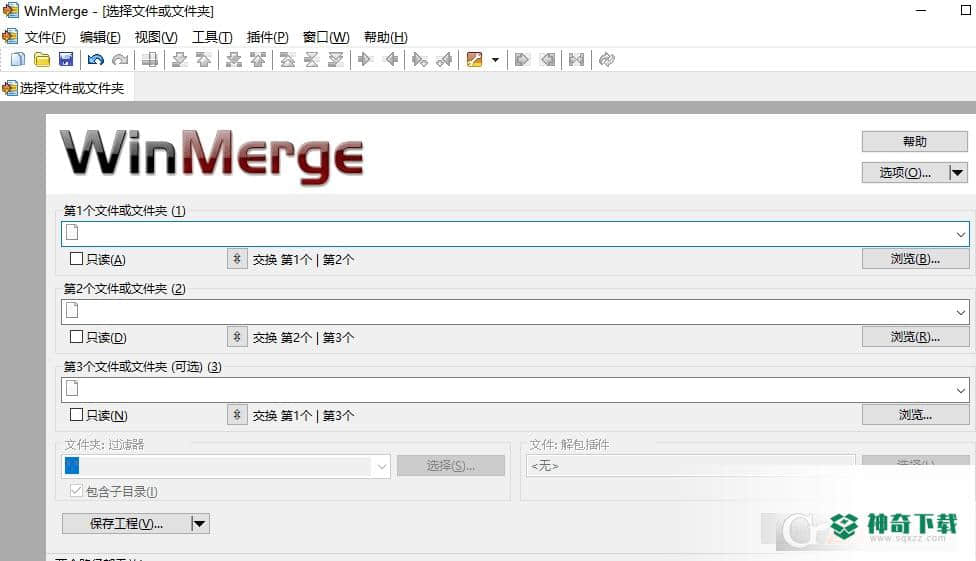Viewport: 976px width, 561px height.
Task: Click the First Difference toolbar icon
Action: pyautogui.click(x=287, y=60)
